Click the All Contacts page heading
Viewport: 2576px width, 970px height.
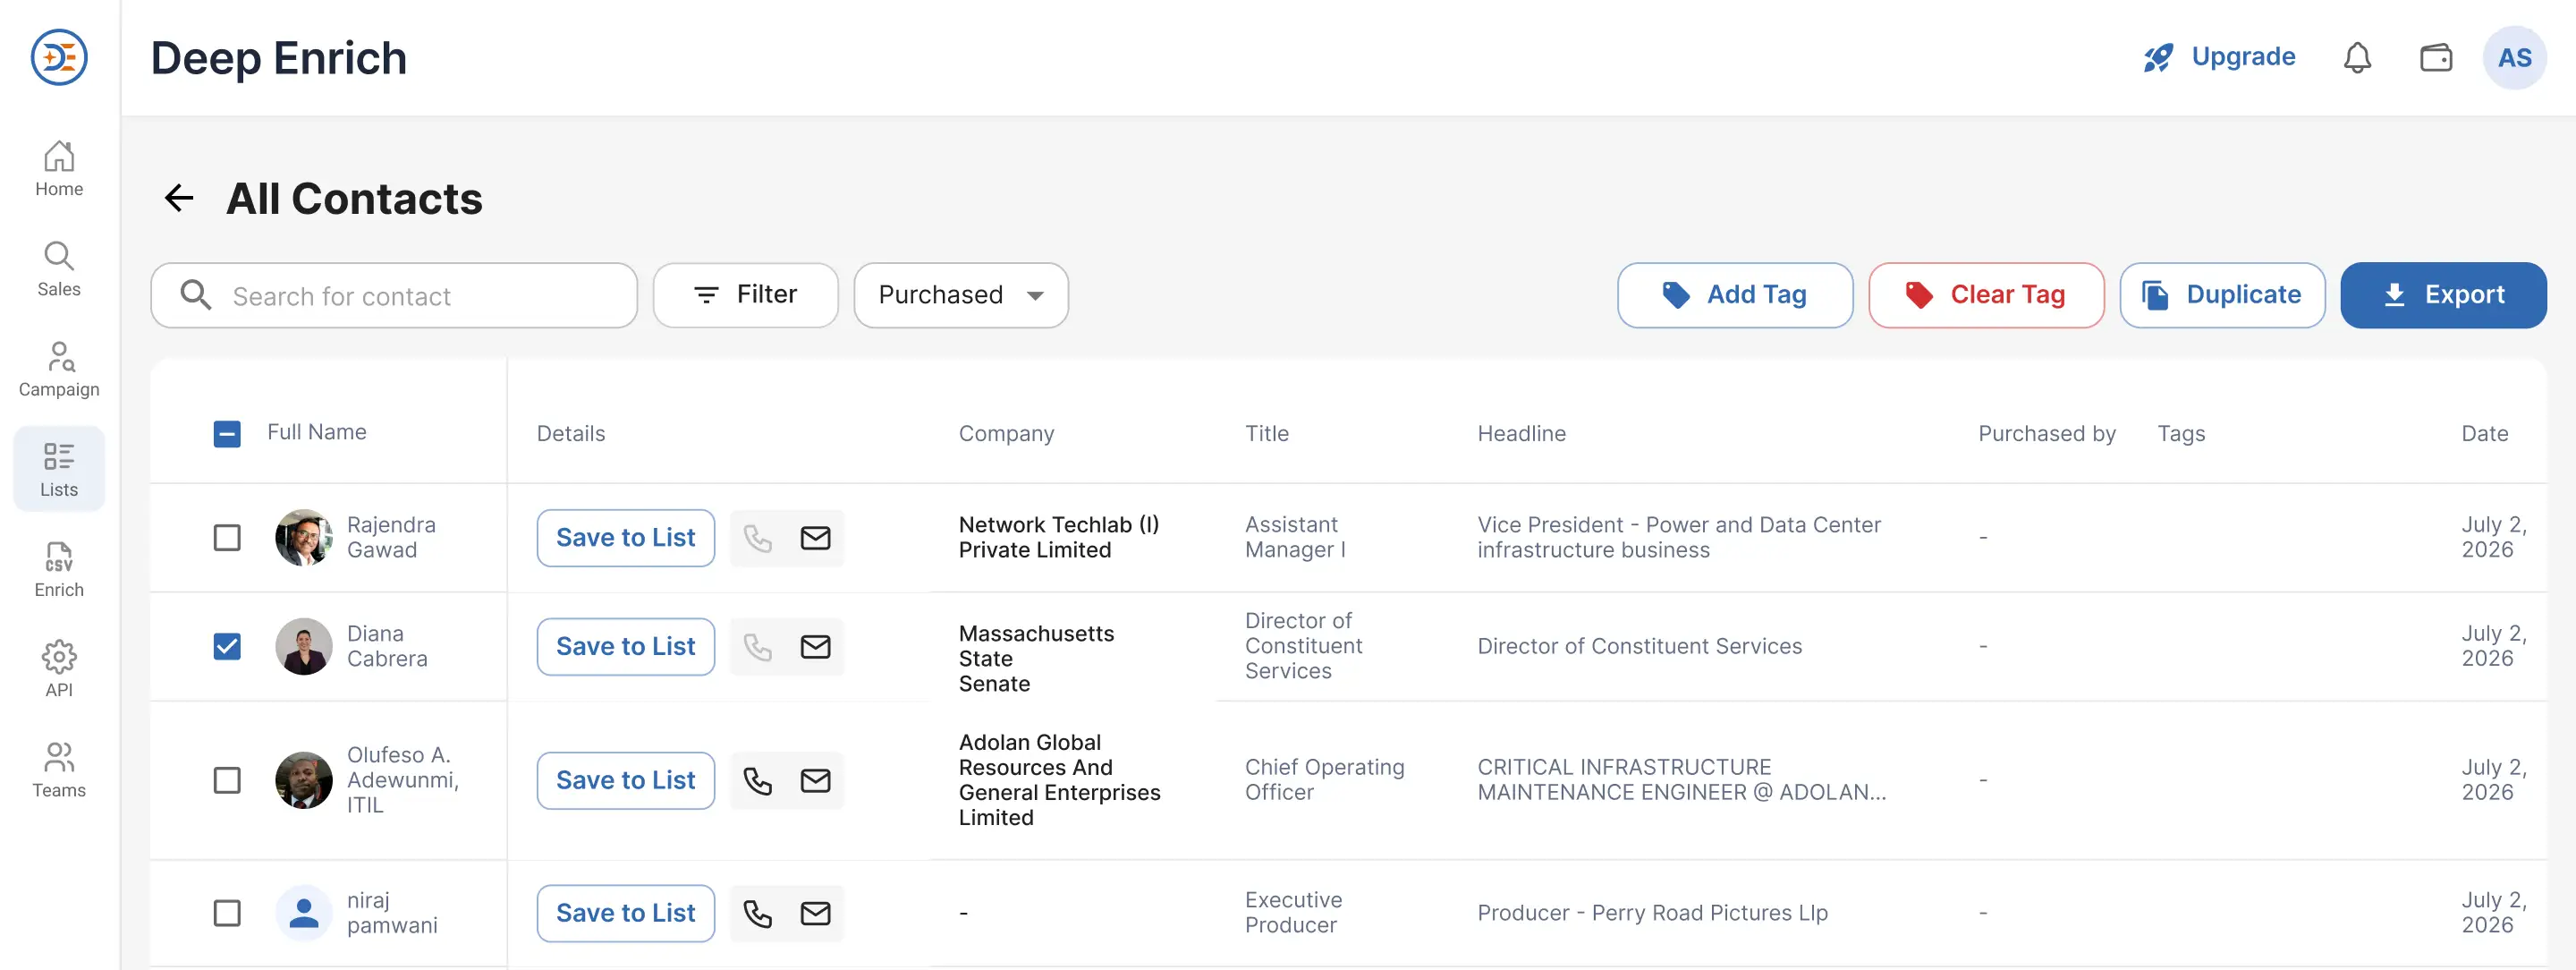[x=354, y=199]
